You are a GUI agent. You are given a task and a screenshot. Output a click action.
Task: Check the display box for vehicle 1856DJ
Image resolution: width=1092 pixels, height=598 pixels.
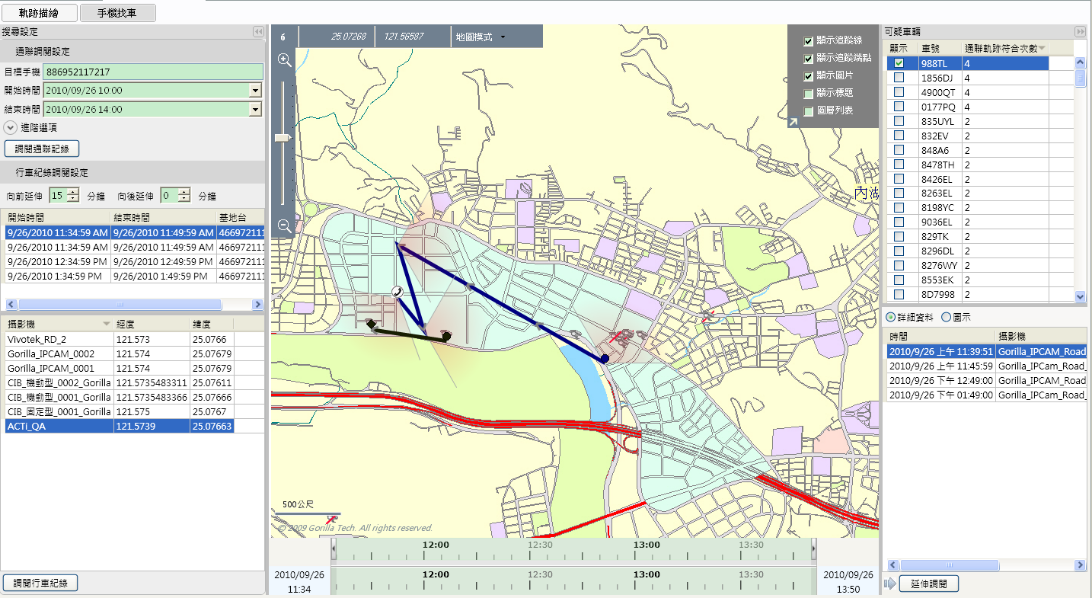point(899,77)
